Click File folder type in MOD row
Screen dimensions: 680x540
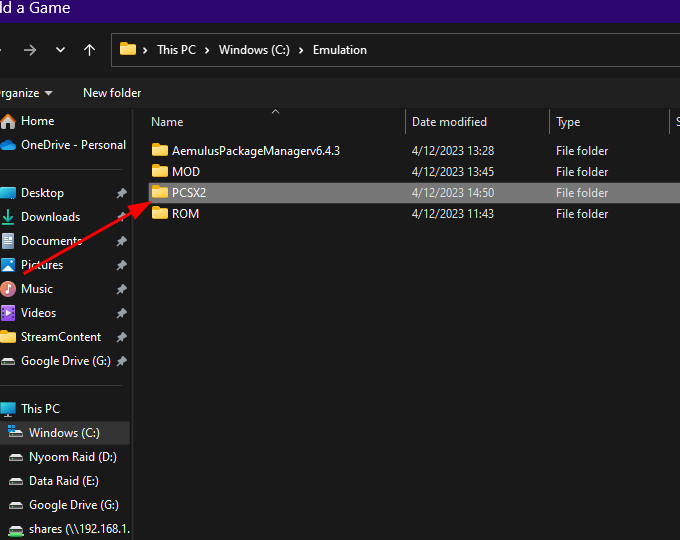[x=582, y=172]
